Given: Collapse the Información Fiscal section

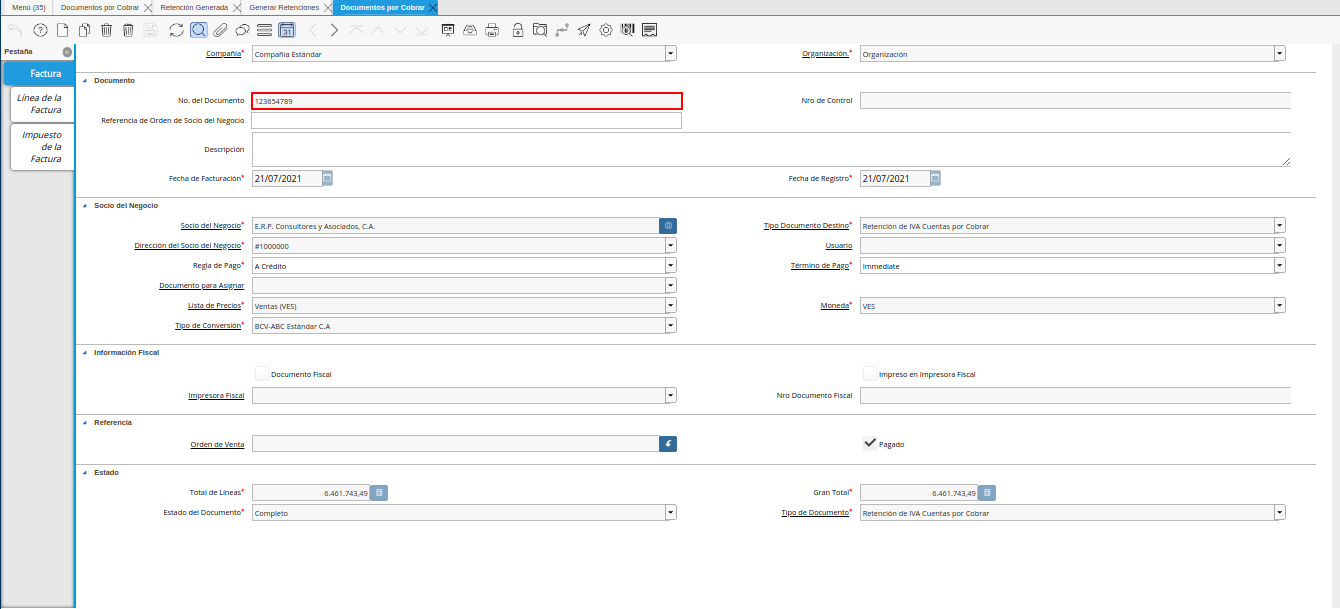Looking at the screenshot, I should coord(85,352).
